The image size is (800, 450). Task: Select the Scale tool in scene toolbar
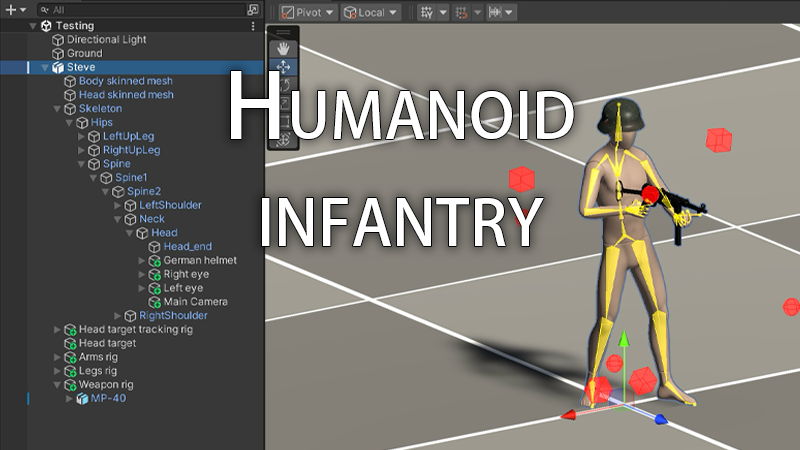[283, 103]
